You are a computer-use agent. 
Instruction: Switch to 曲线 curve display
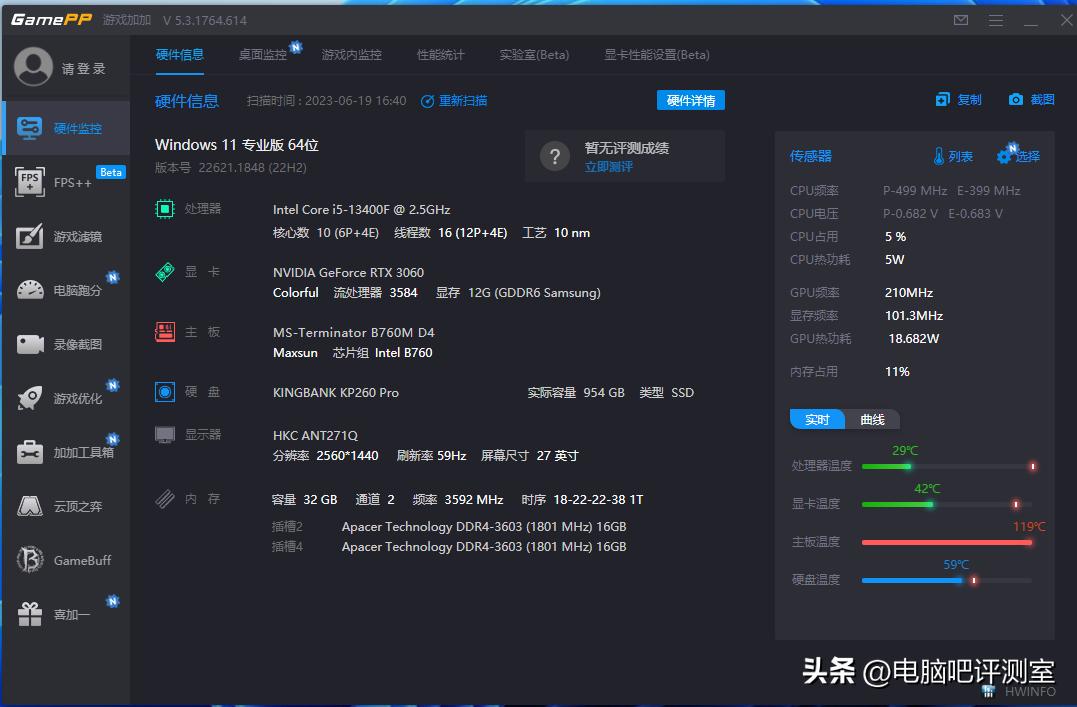tap(872, 419)
